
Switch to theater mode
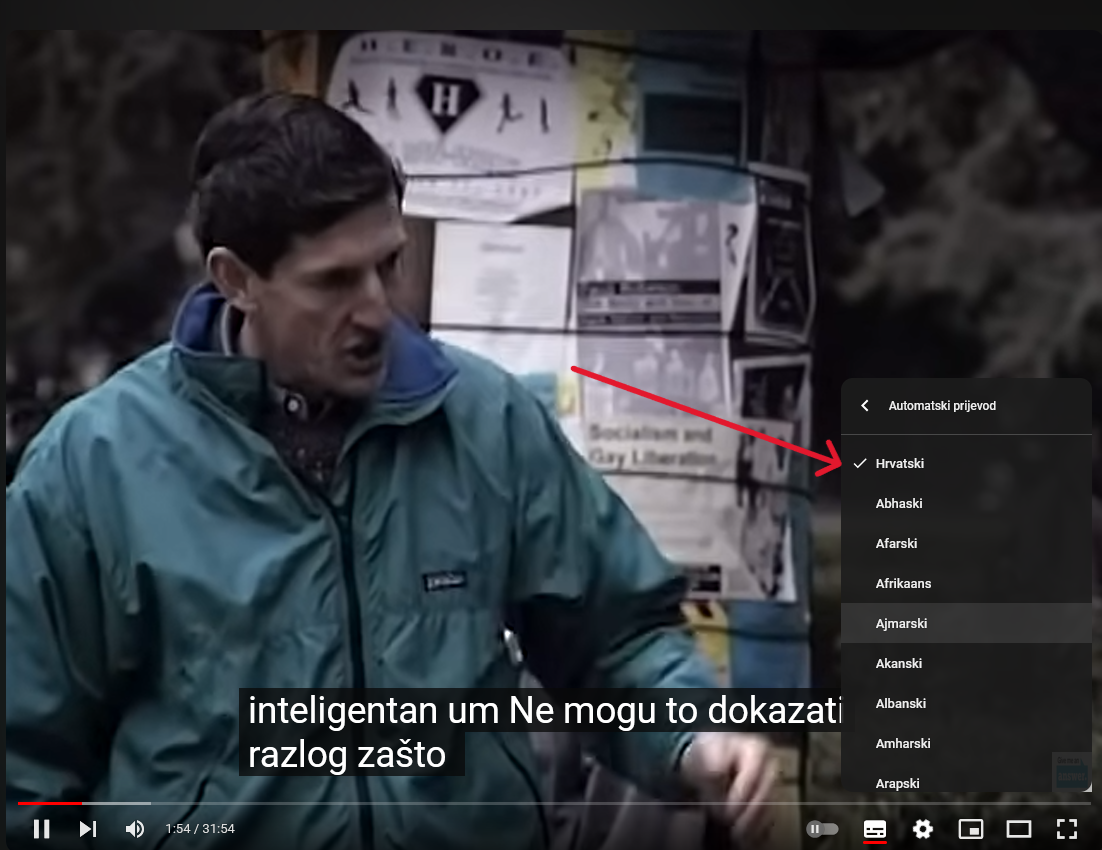coord(1018,829)
